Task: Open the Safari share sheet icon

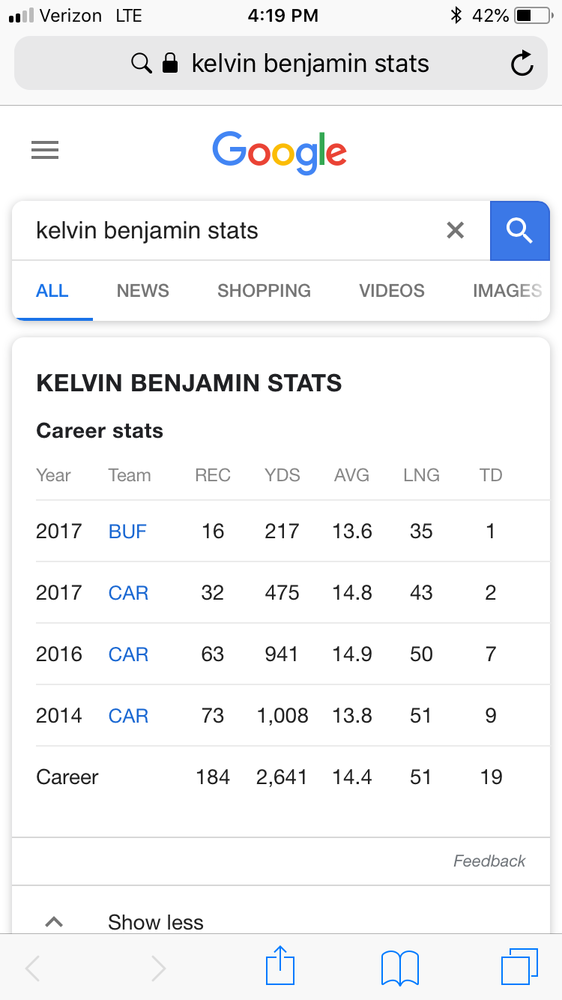Action: 280,966
